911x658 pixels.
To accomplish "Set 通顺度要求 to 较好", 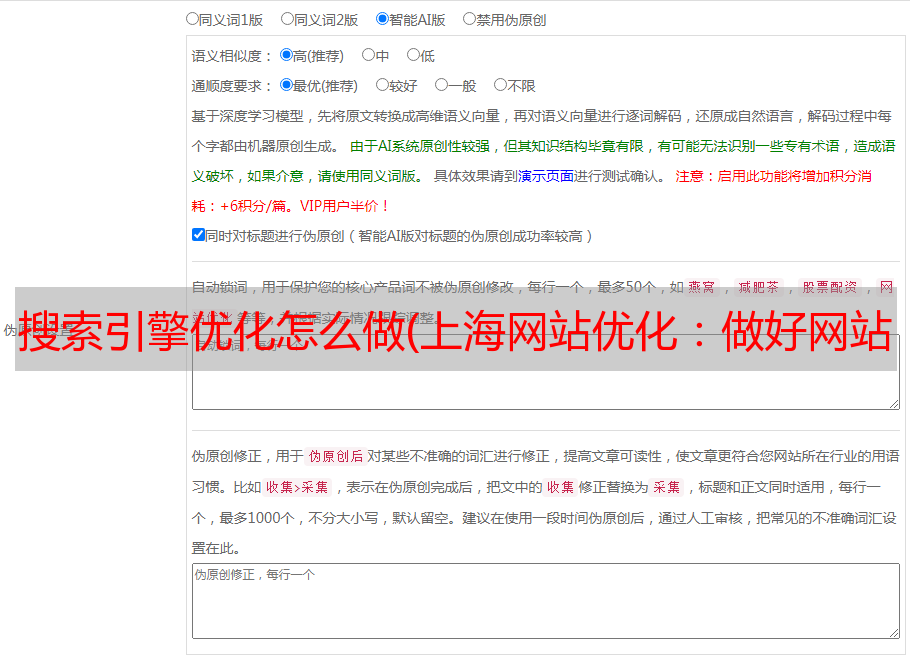I will coord(382,85).
